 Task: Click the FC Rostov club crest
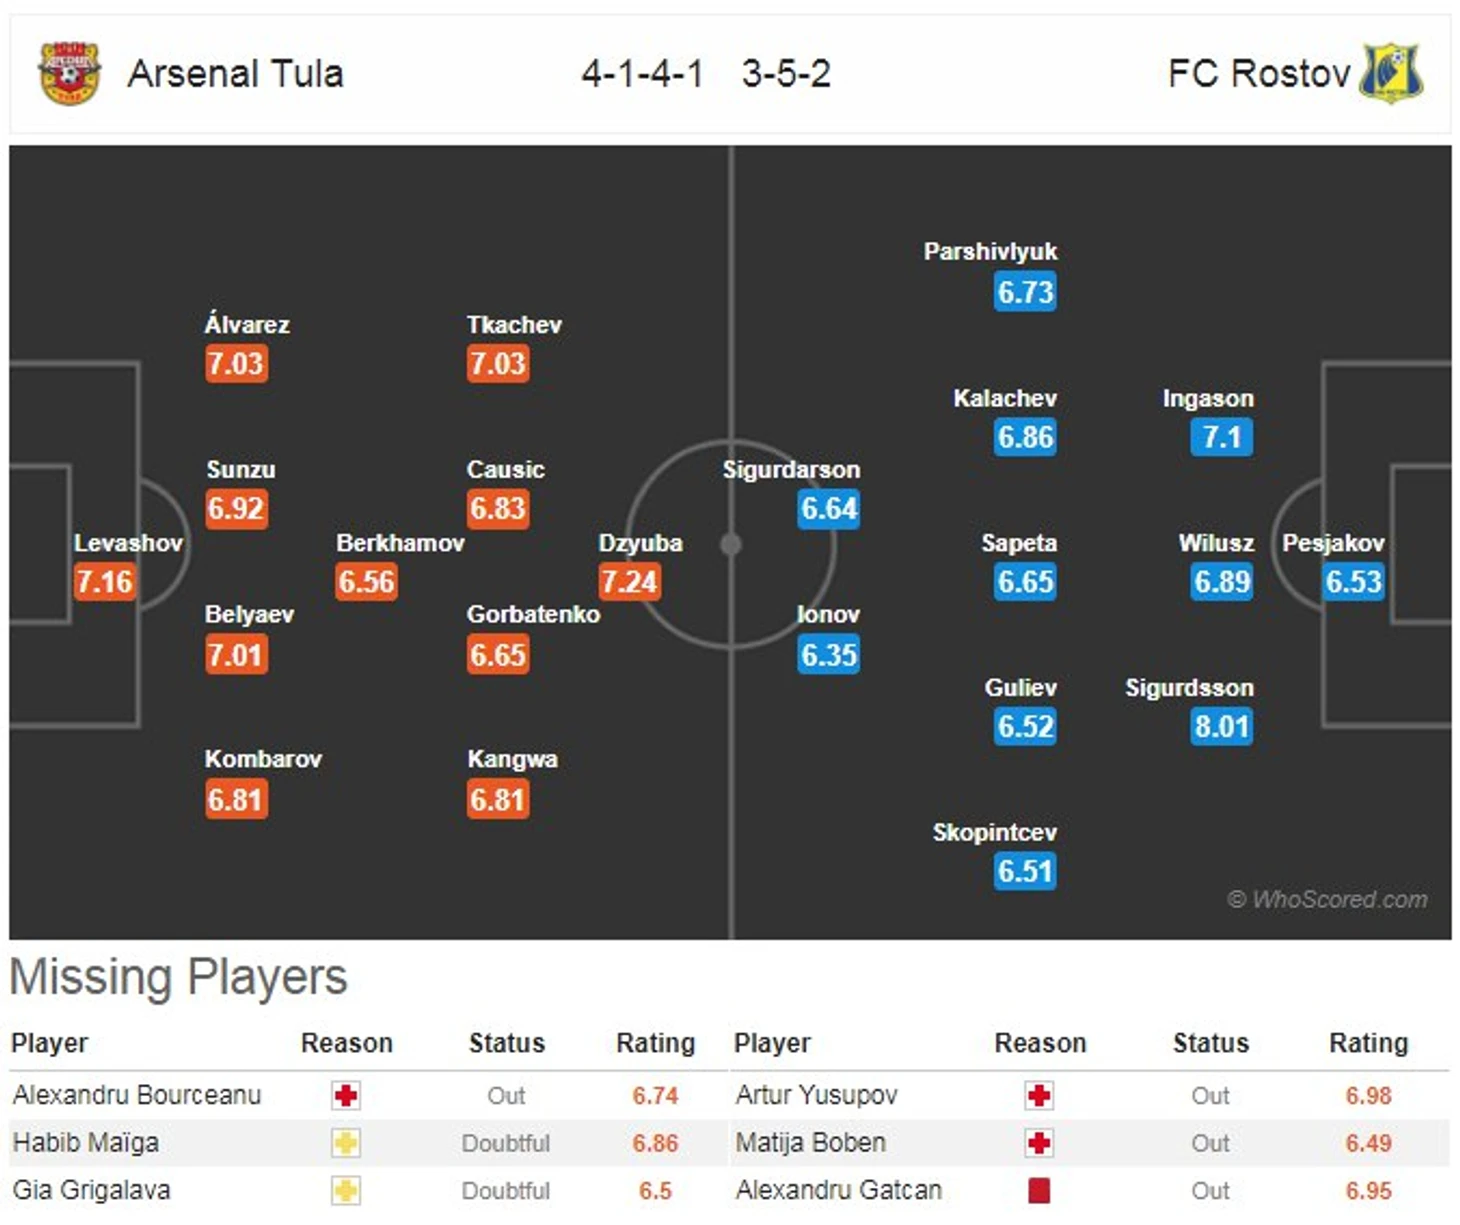click(x=1391, y=73)
